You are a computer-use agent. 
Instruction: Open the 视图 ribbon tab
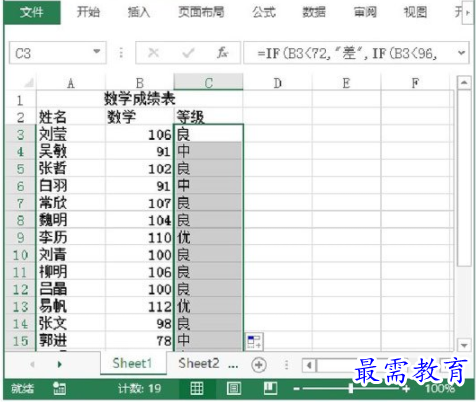pos(415,12)
